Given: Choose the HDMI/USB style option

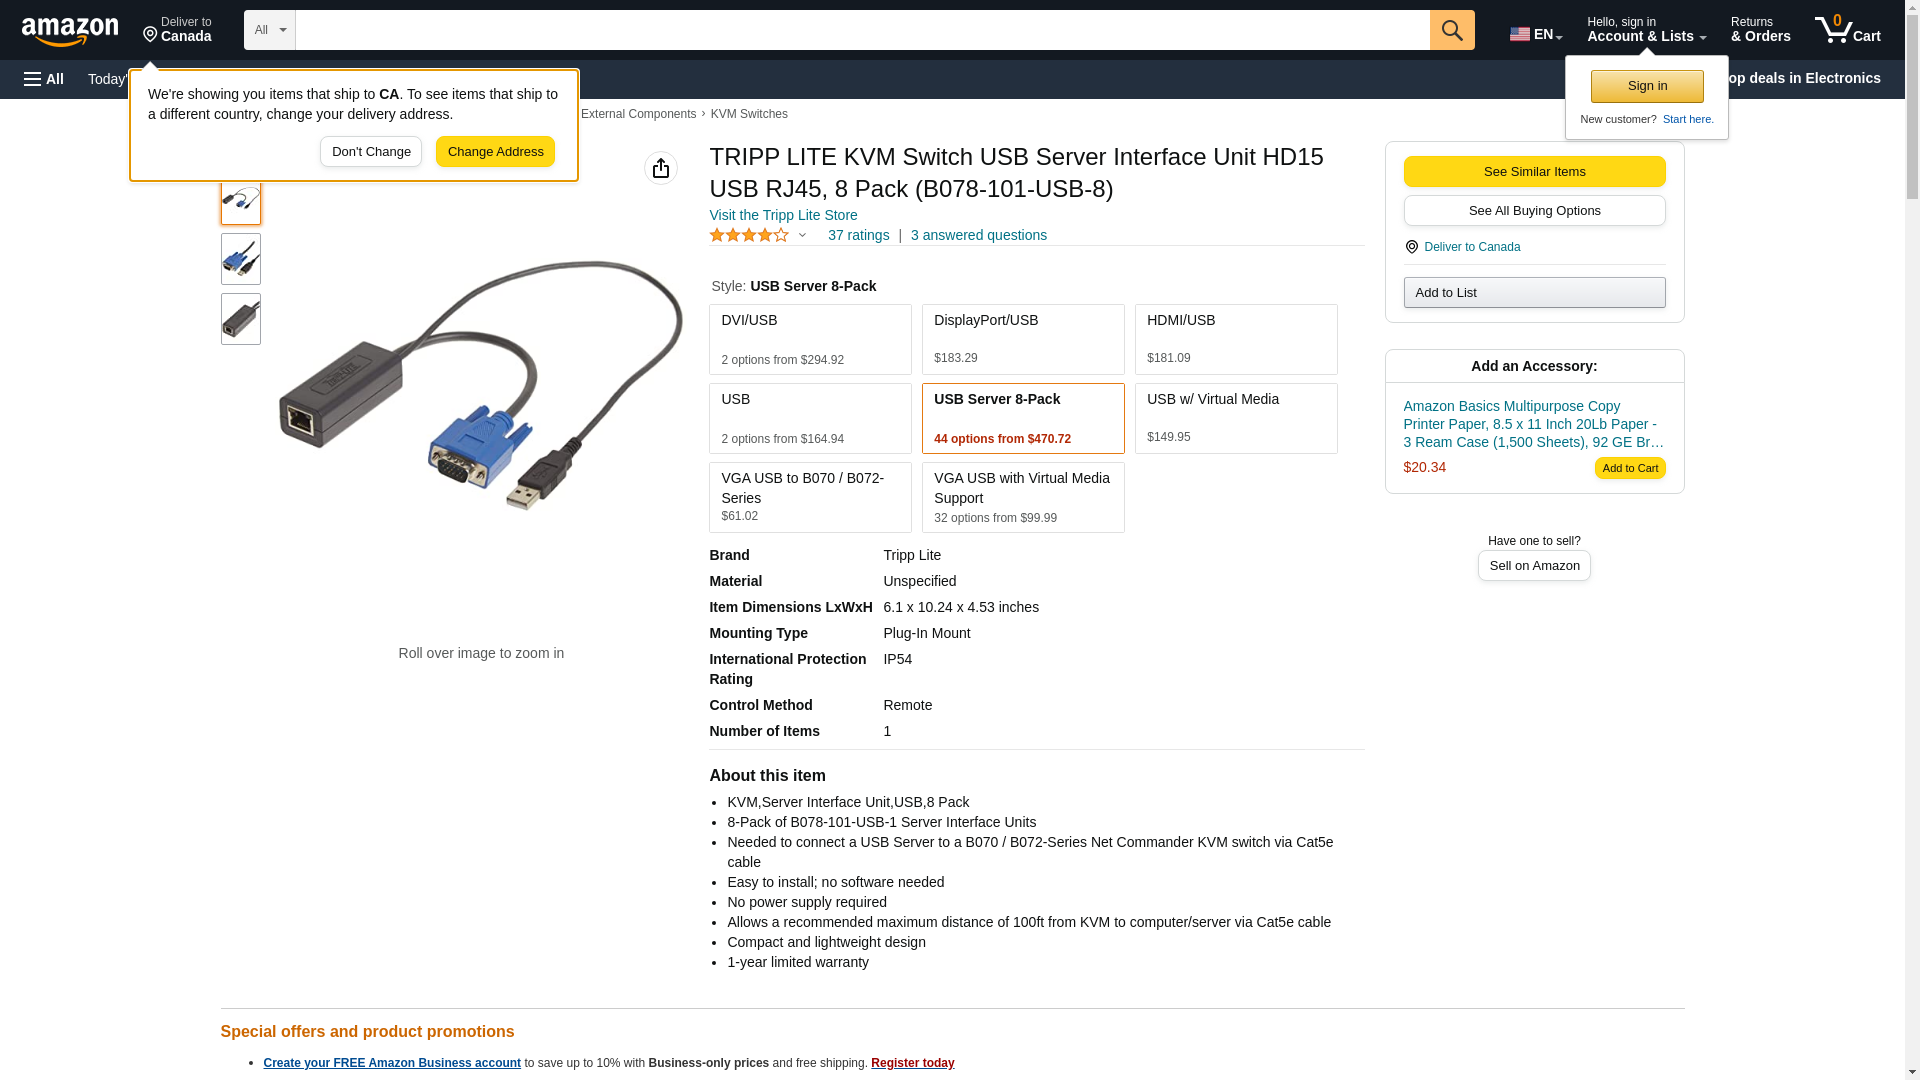Looking at the screenshot, I should click(1236, 339).
